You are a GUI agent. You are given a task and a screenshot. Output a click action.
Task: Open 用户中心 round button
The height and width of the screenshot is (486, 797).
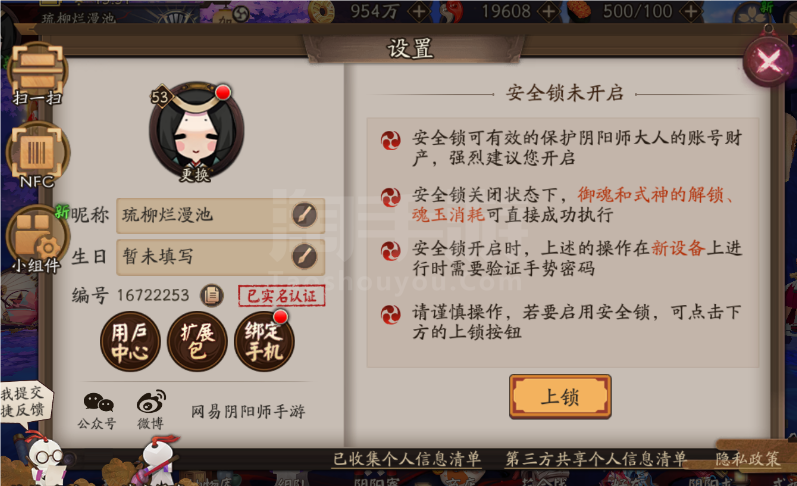130,341
